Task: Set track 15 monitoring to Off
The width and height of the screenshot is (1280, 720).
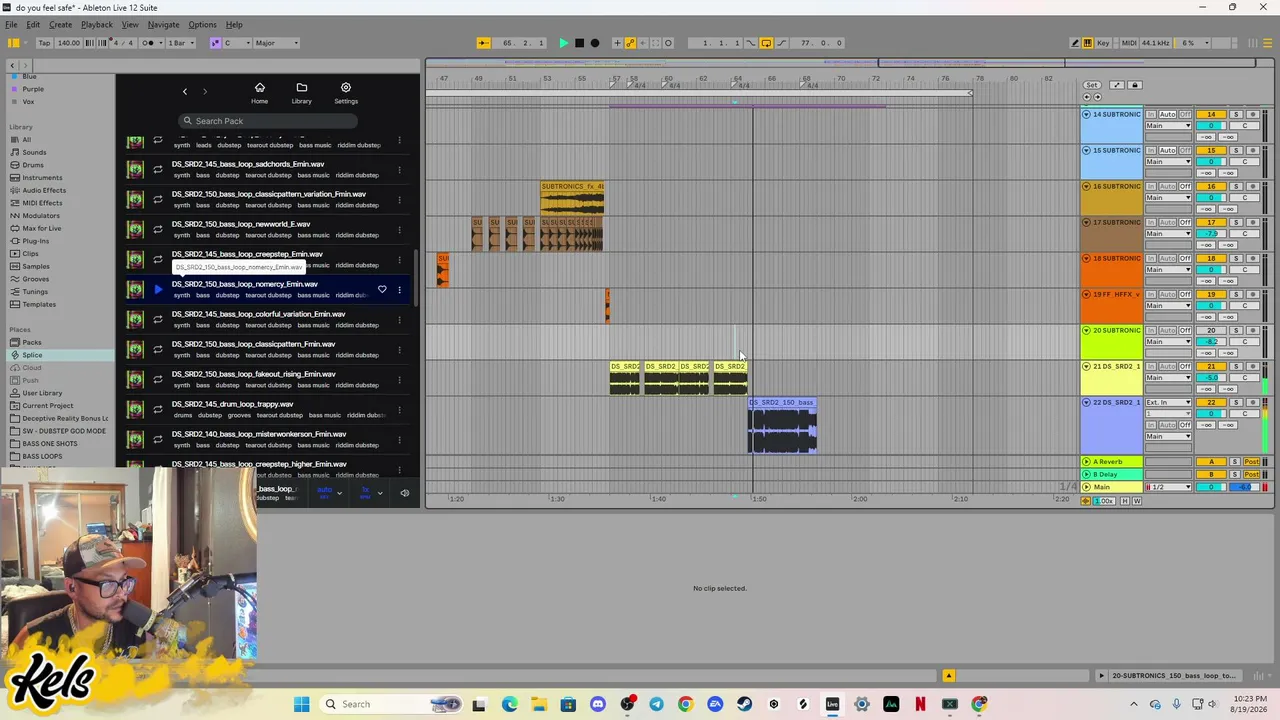Action: (1185, 151)
